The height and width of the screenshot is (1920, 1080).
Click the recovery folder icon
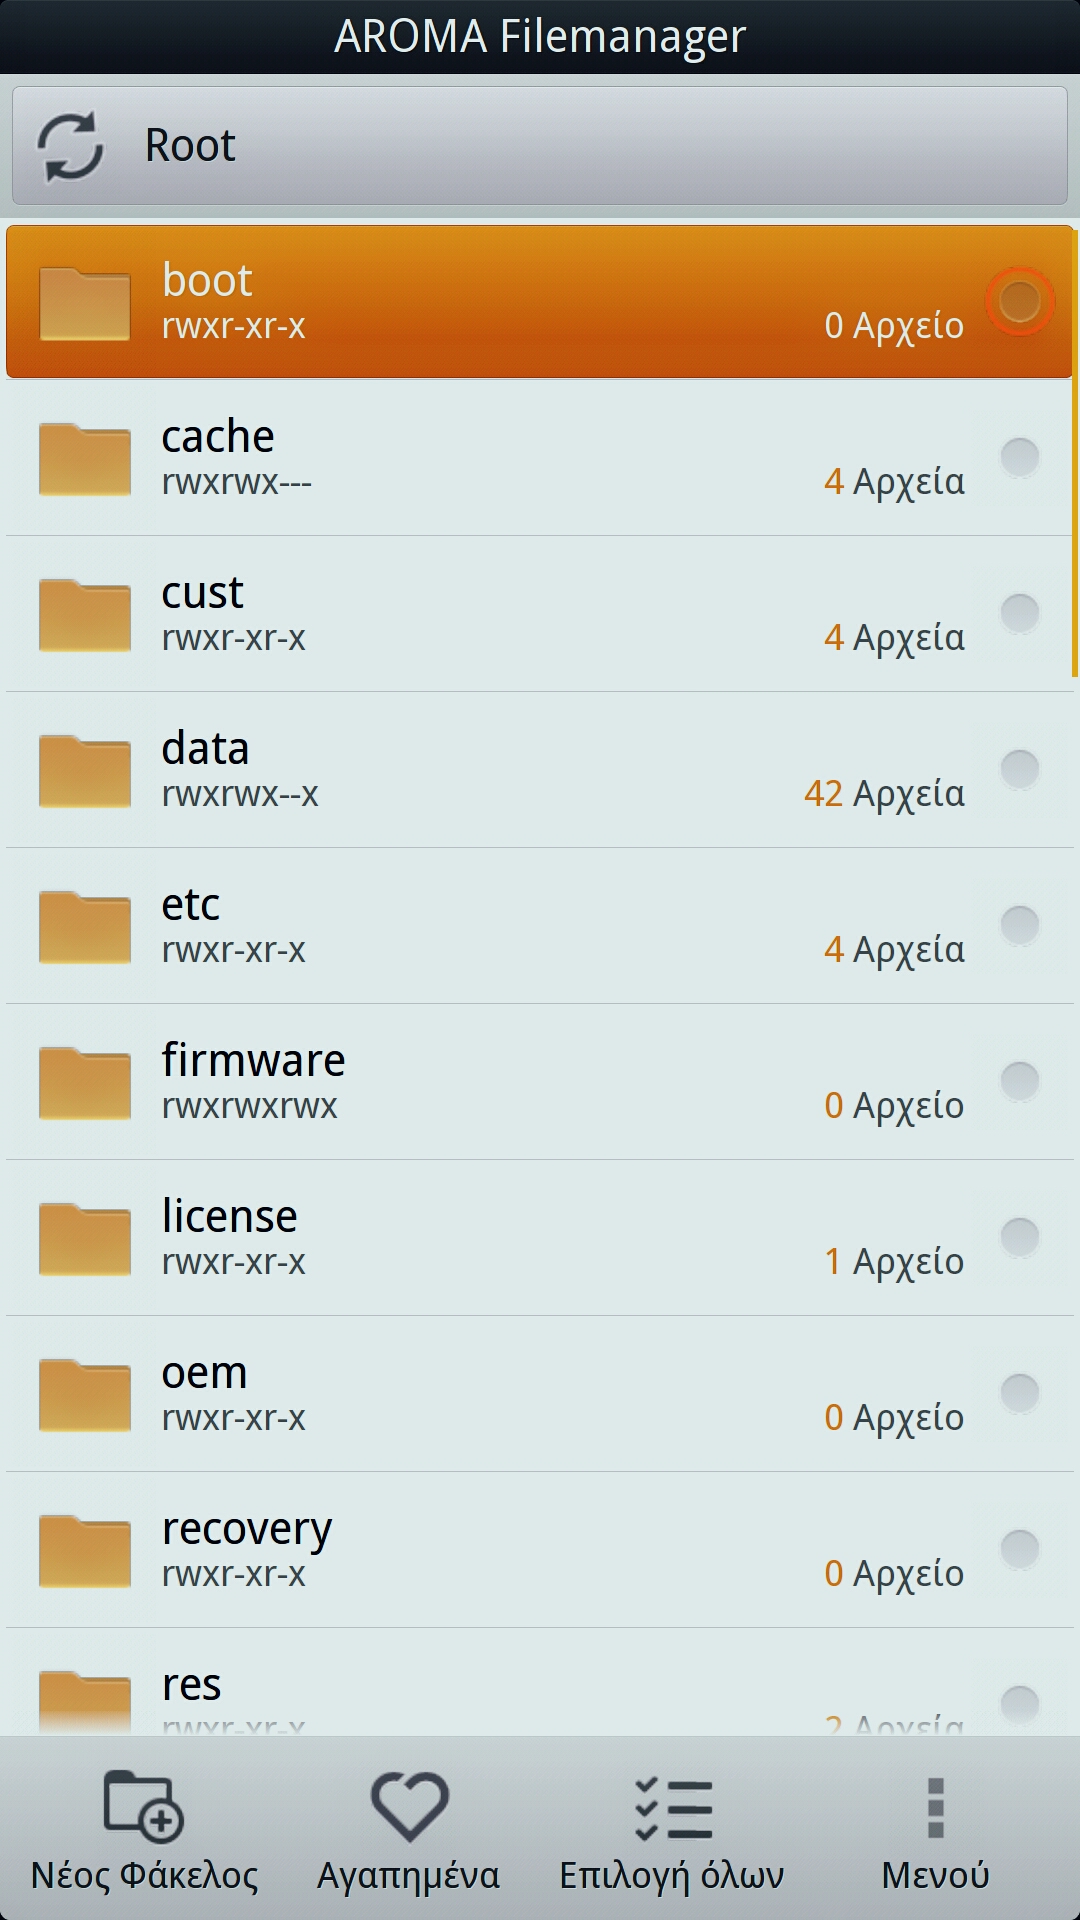coord(85,1551)
